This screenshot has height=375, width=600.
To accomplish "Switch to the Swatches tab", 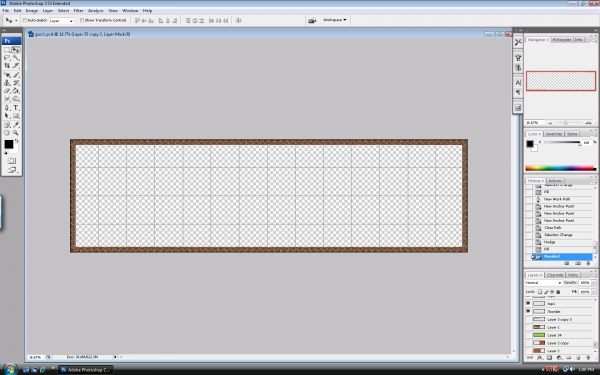I will pos(553,134).
